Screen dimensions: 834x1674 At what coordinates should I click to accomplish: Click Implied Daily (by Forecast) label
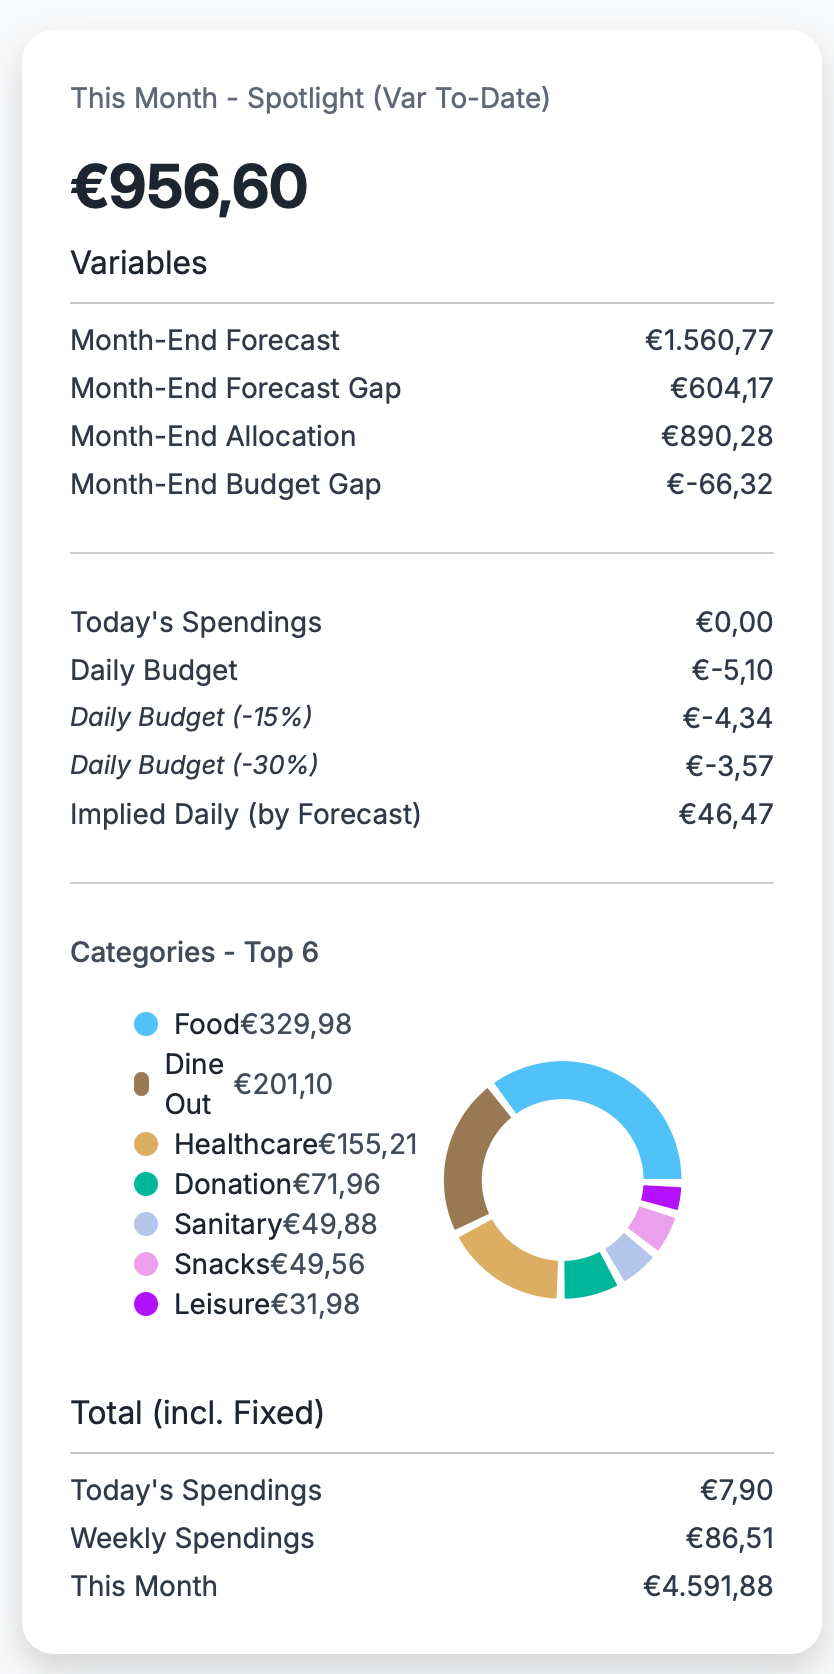coord(246,814)
